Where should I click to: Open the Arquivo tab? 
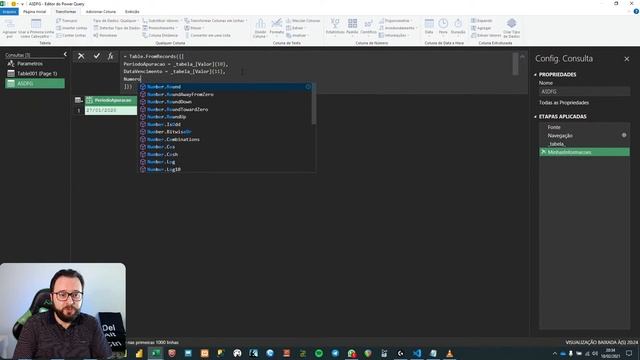(9, 12)
